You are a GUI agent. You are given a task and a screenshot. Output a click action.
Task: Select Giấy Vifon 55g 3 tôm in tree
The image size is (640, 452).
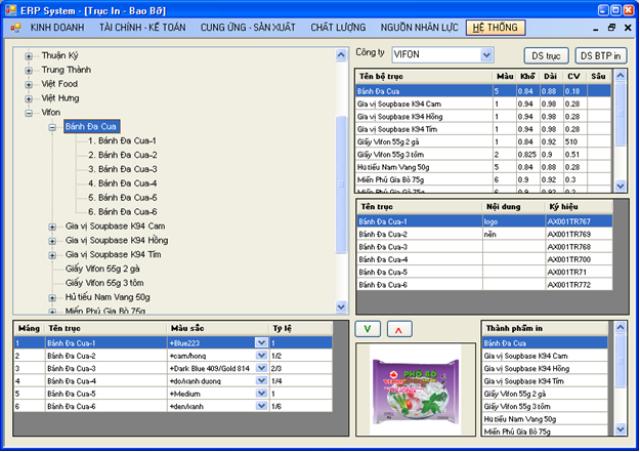click(x=104, y=283)
